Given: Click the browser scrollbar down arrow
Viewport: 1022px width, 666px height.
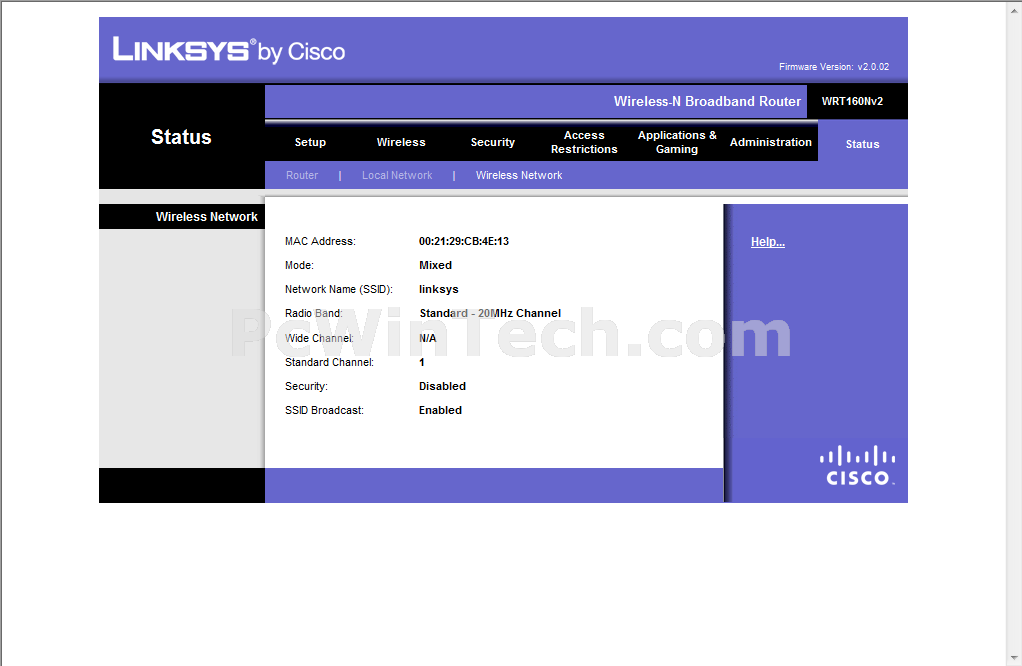Looking at the screenshot, I should pyautogui.click(x=1015, y=658).
